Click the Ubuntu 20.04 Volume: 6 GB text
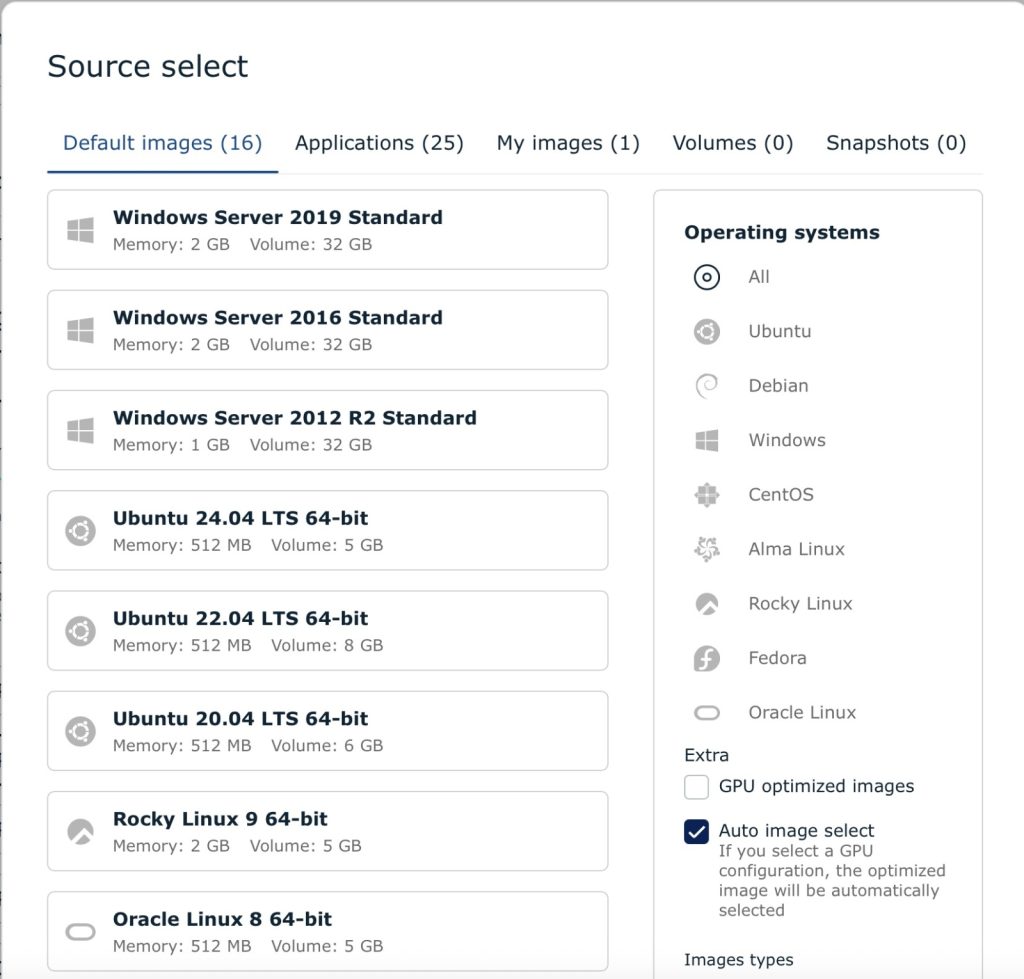The height and width of the screenshot is (979, 1024). pos(327,746)
